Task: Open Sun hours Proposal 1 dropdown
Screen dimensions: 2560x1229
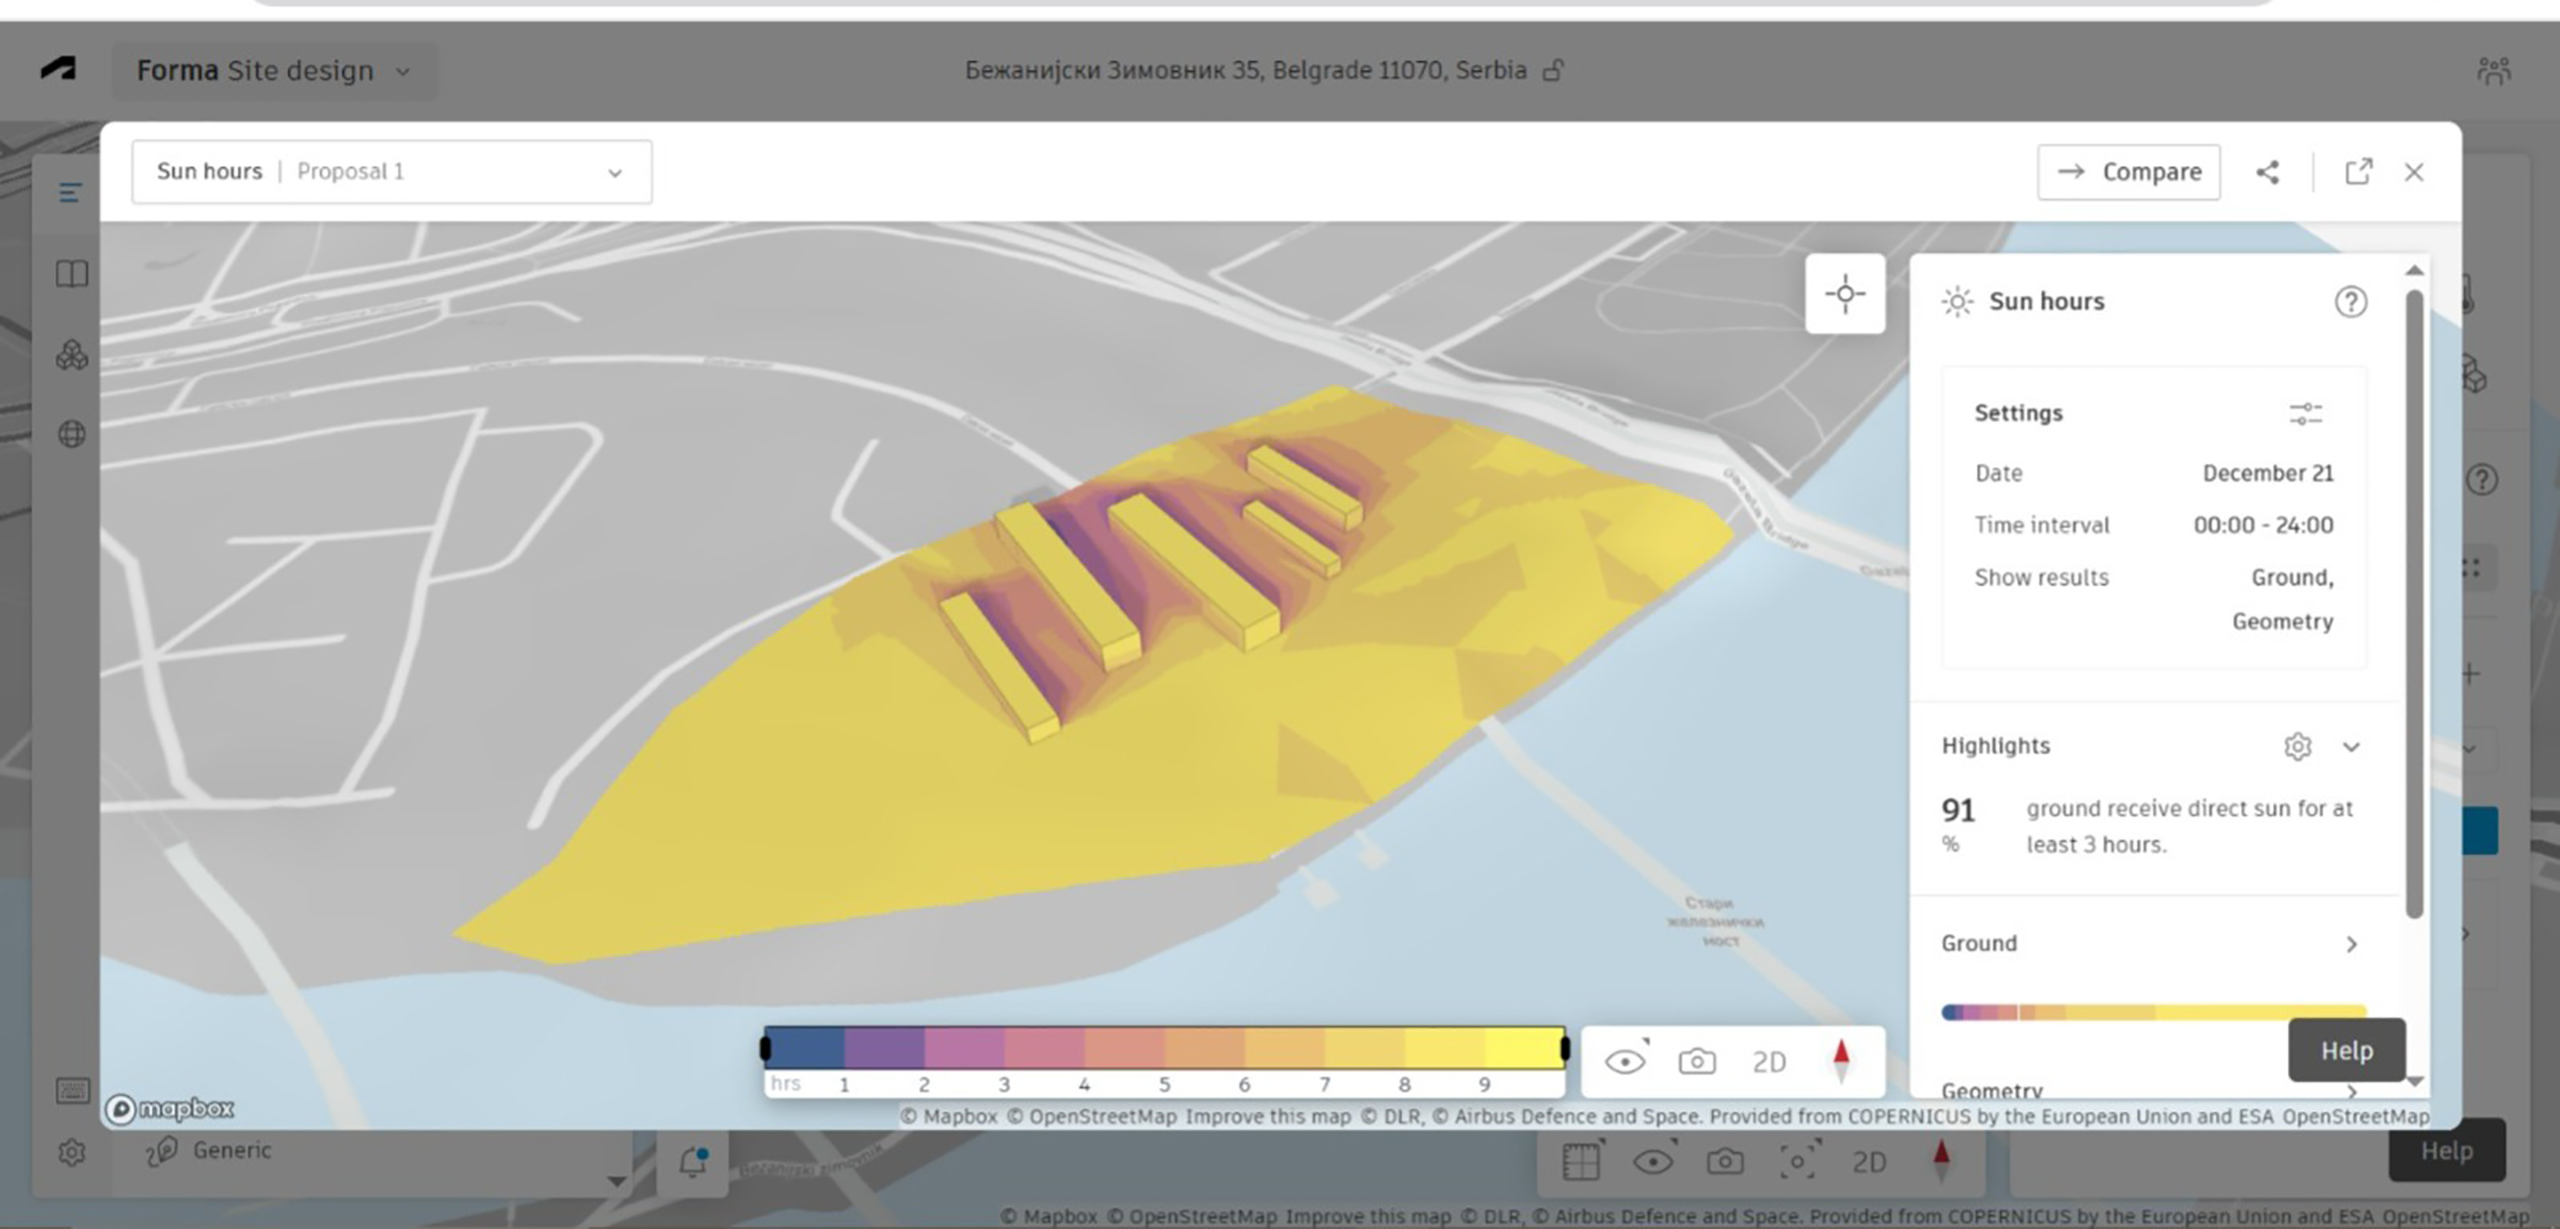Action: pos(392,172)
